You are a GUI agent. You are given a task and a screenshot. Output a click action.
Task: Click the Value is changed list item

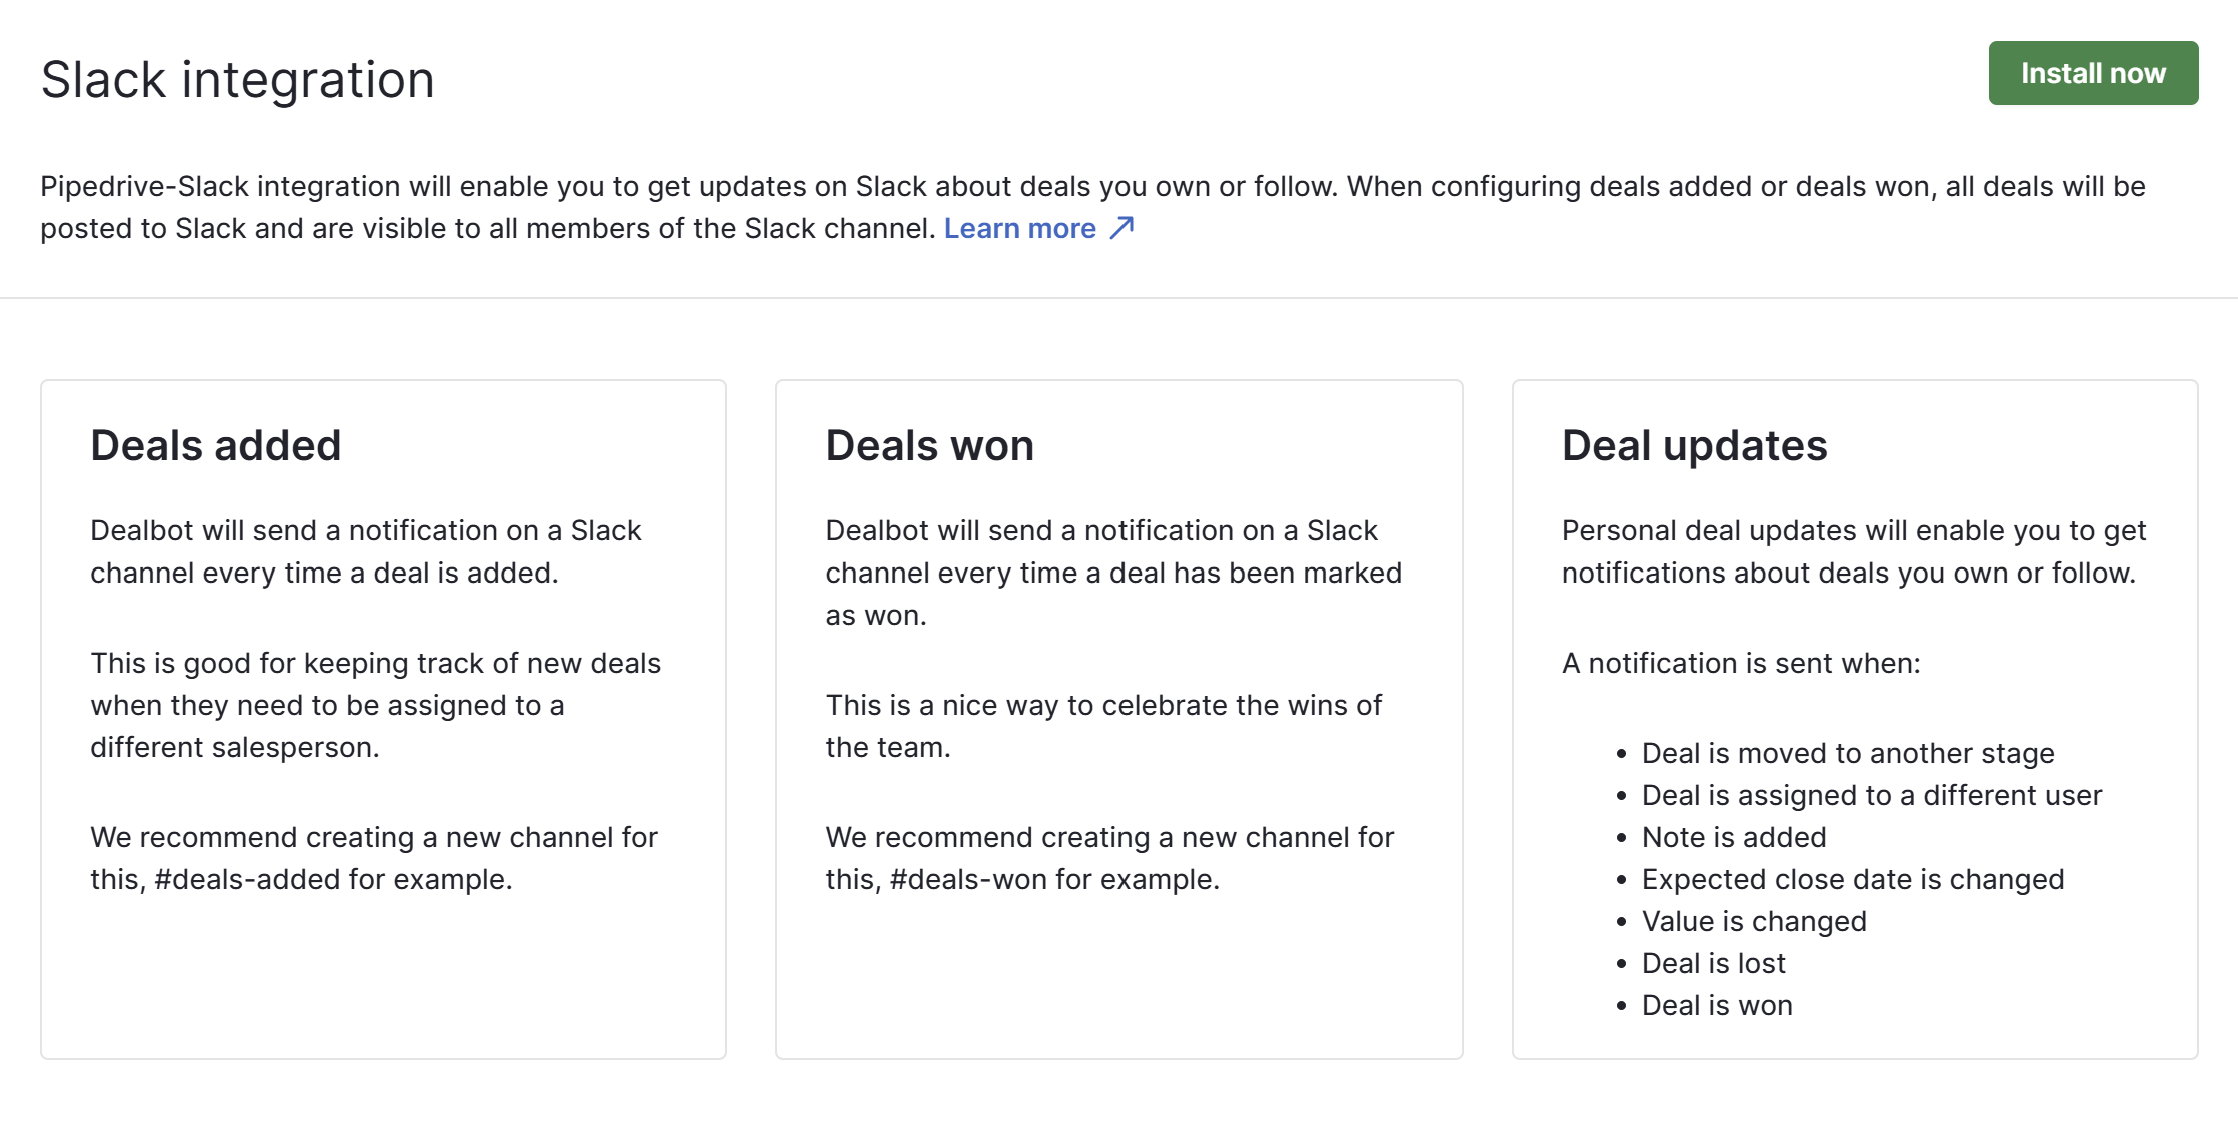click(1754, 921)
